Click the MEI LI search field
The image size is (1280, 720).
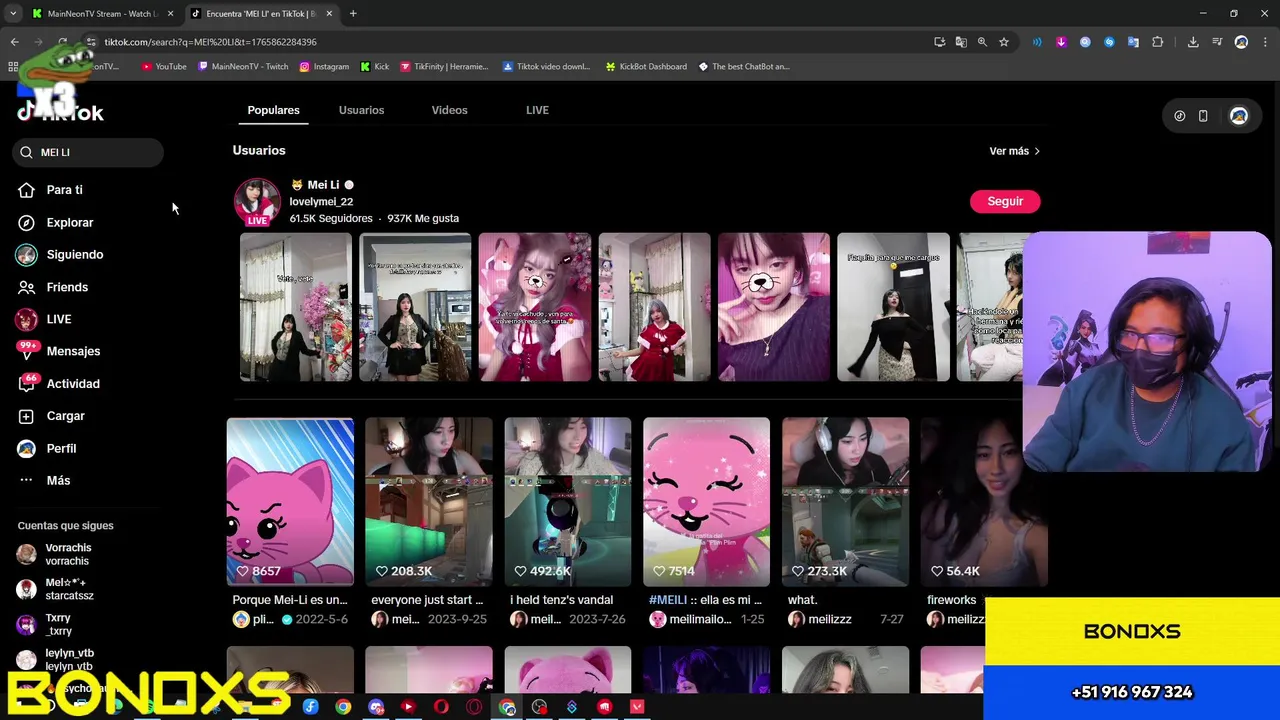[x=88, y=152]
